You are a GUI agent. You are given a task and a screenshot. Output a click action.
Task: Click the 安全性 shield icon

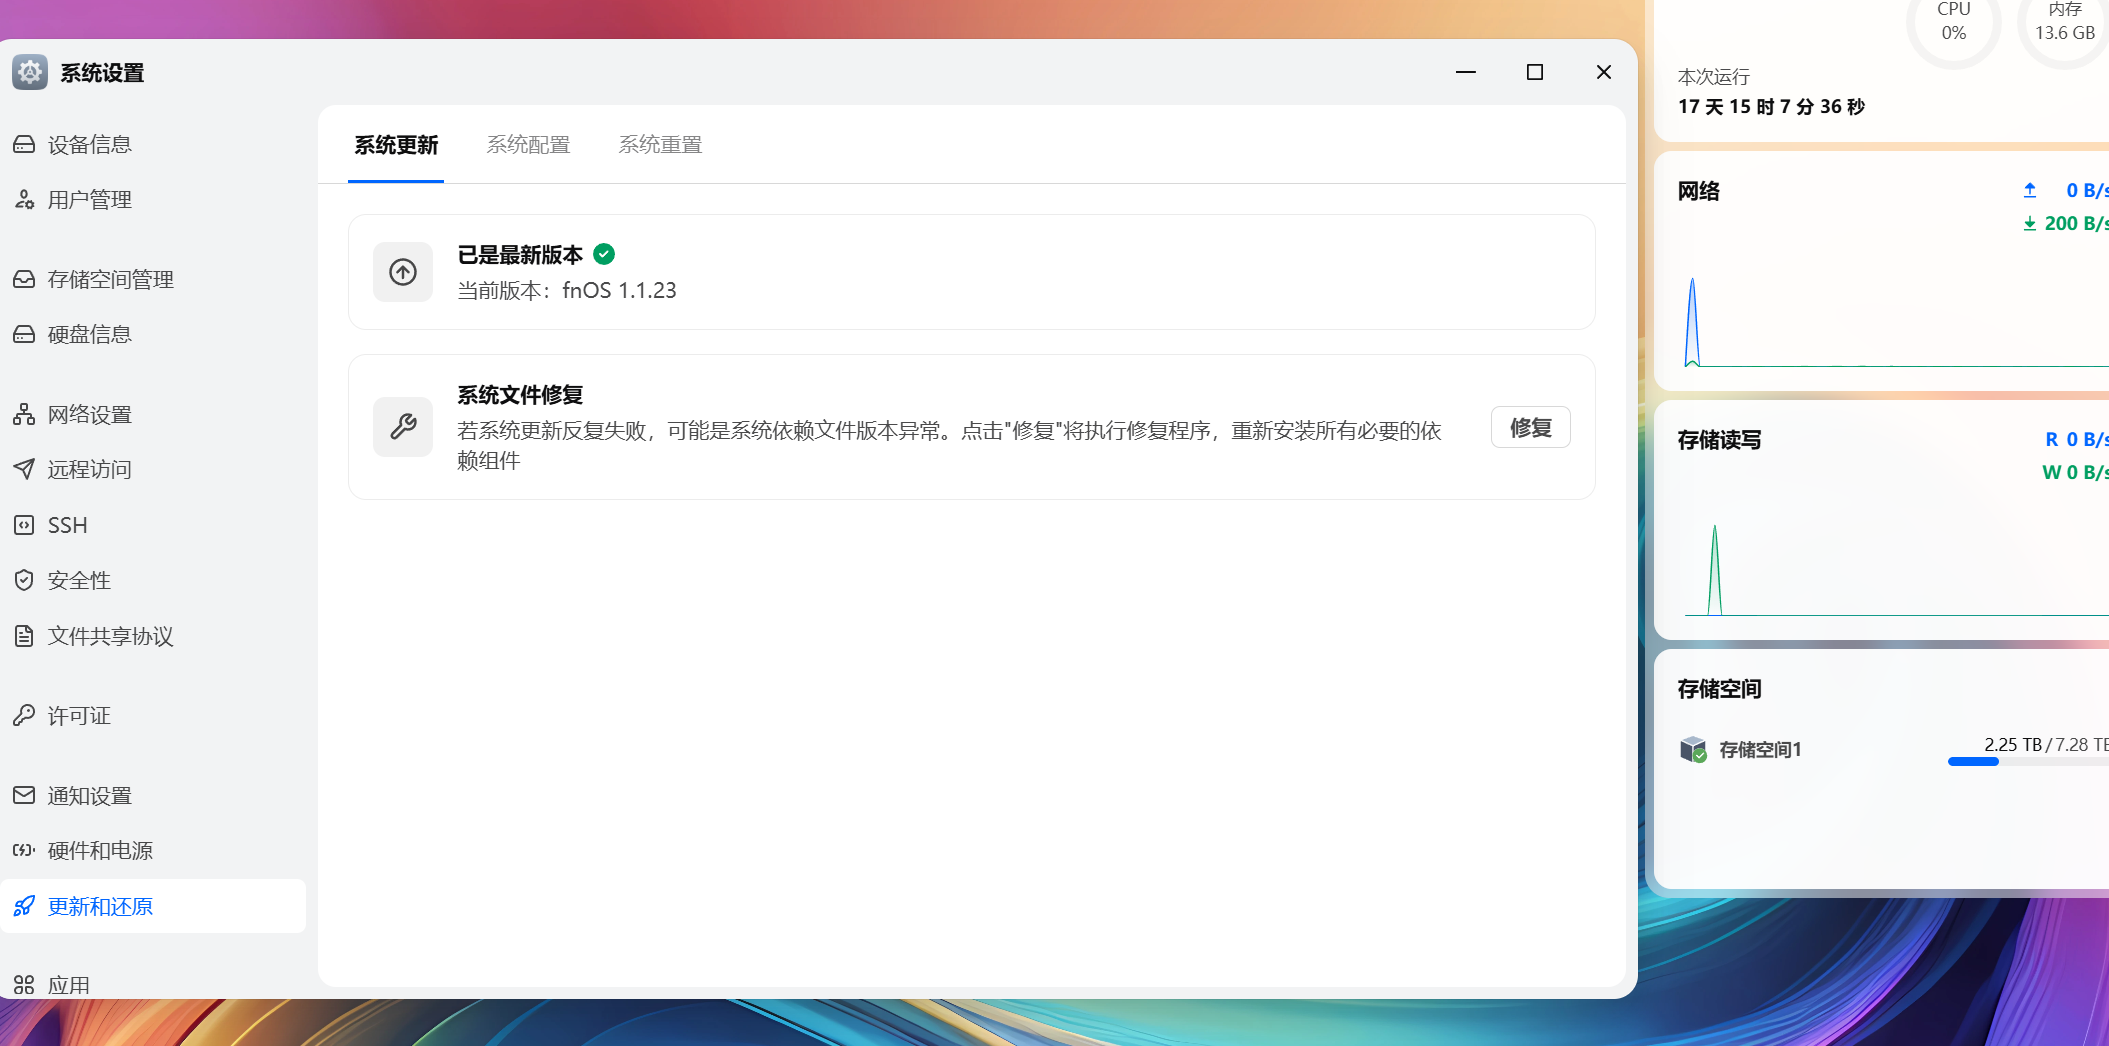point(24,581)
